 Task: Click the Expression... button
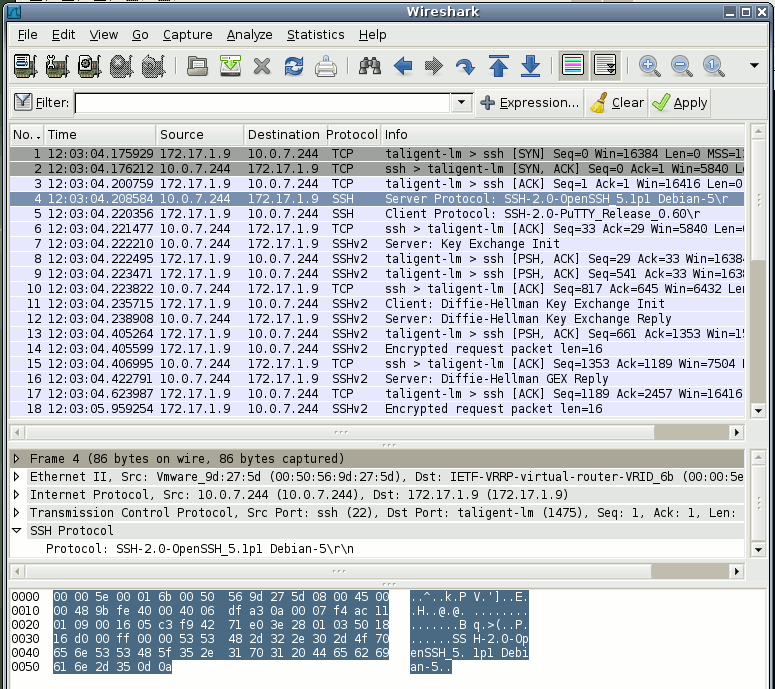[x=529, y=103]
